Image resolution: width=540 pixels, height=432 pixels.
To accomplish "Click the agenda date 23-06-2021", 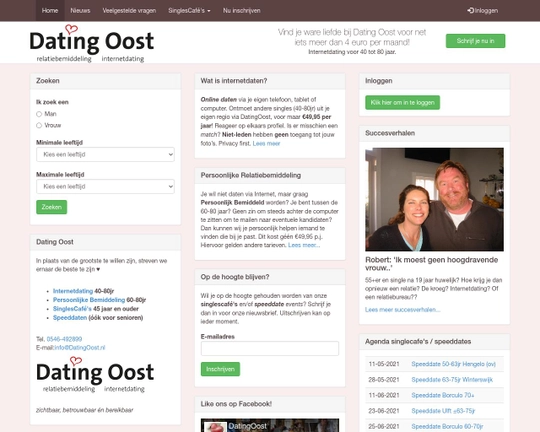I will point(384,411).
